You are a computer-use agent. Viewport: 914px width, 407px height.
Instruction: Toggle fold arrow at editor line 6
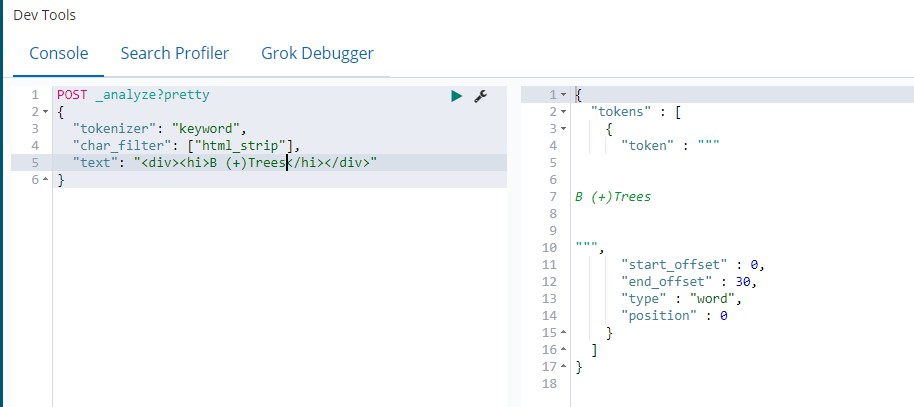(46, 180)
